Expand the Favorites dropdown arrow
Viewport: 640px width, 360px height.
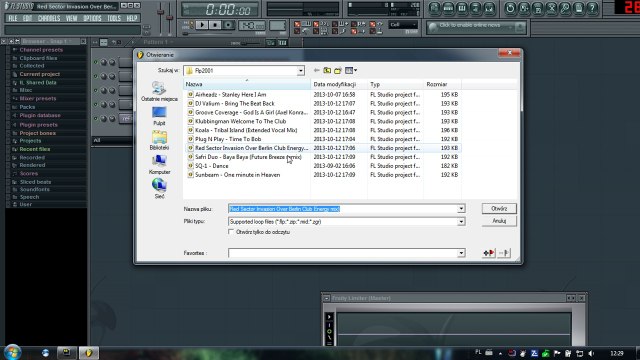point(461,253)
